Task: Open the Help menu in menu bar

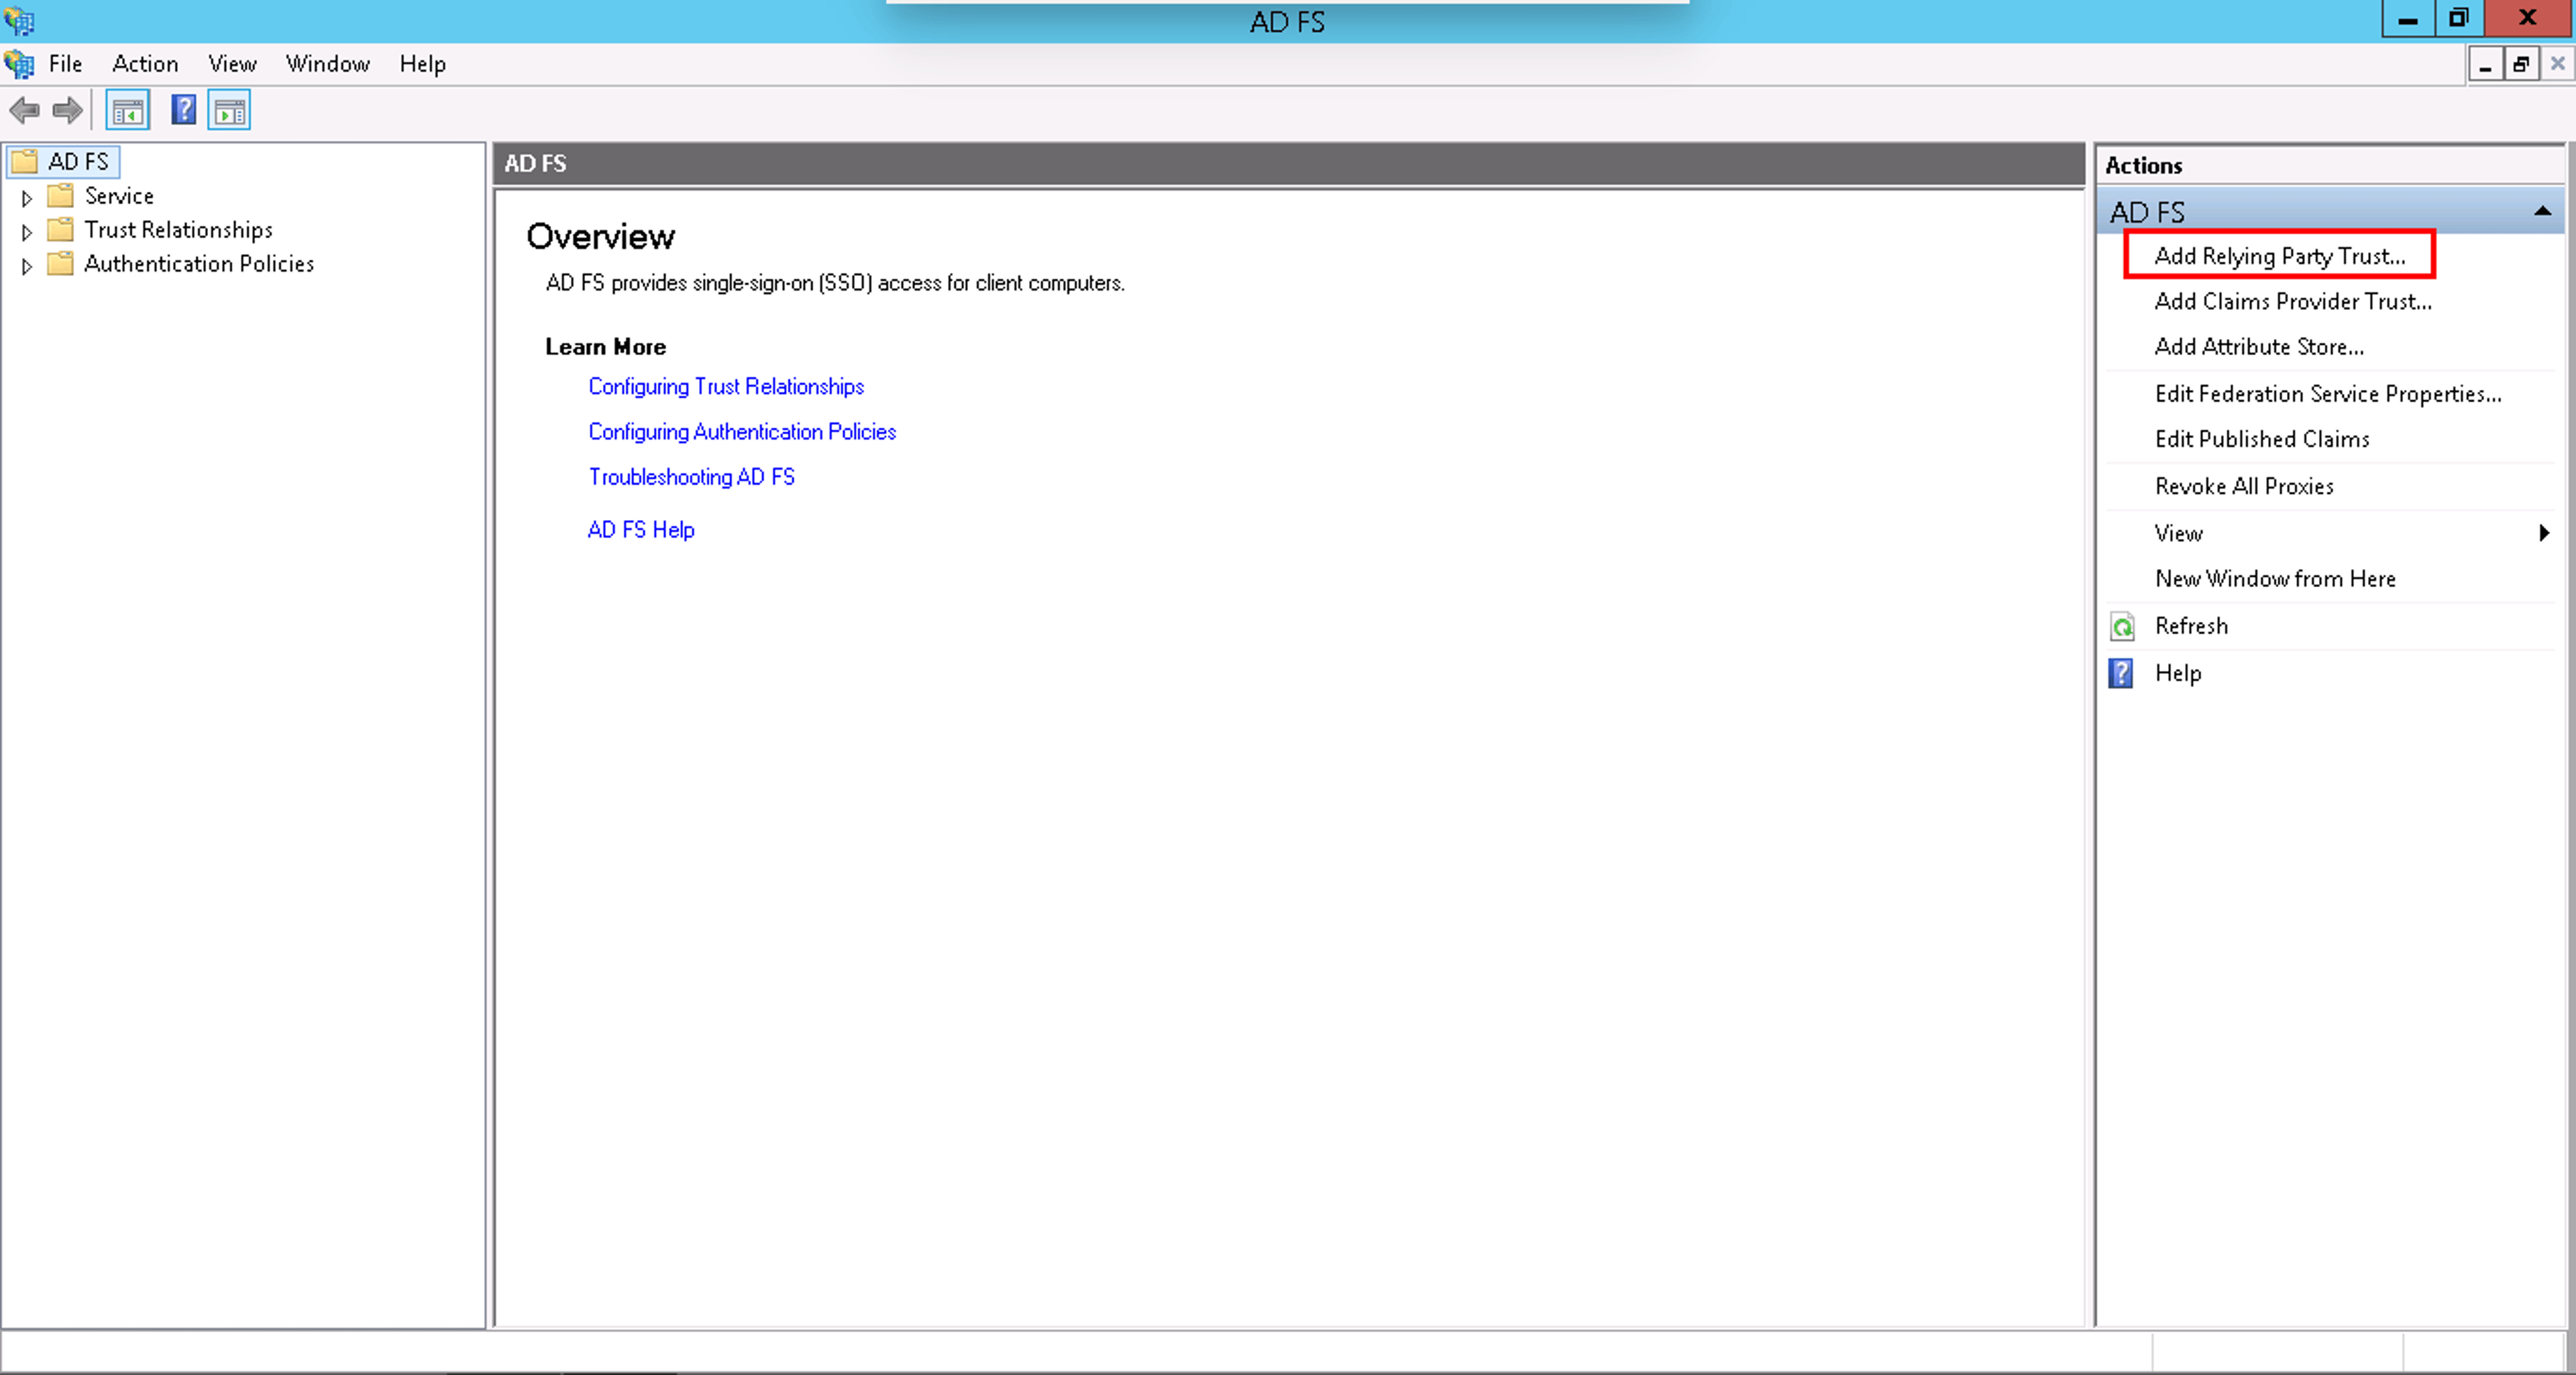Action: 422,64
